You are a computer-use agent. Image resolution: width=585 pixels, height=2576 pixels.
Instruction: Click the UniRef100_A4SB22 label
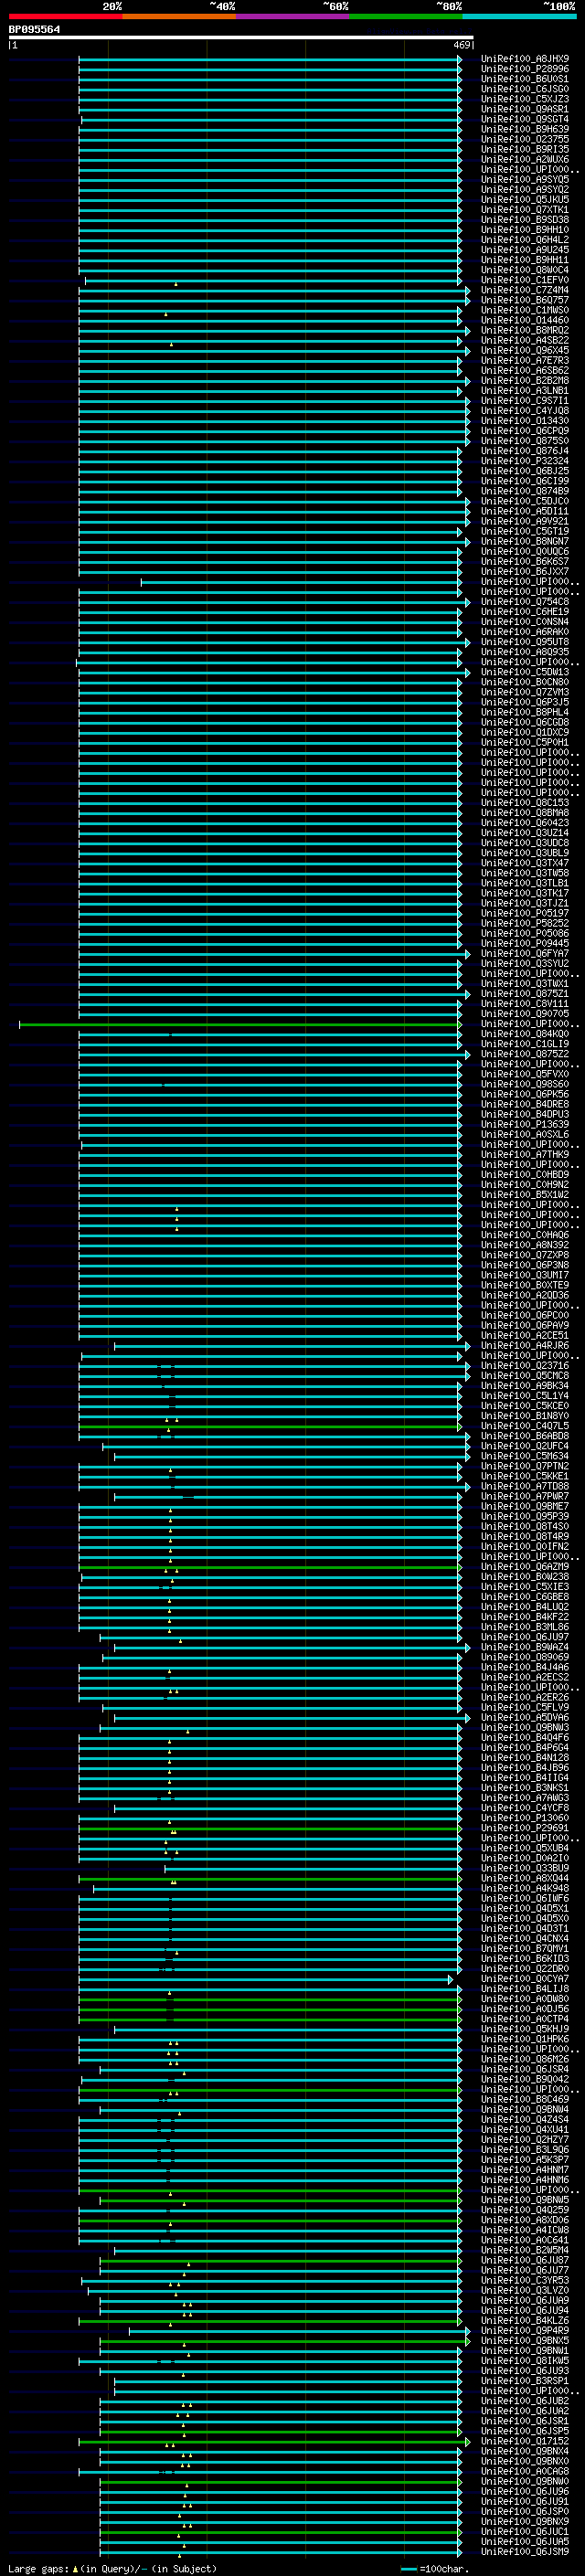(x=525, y=340)
